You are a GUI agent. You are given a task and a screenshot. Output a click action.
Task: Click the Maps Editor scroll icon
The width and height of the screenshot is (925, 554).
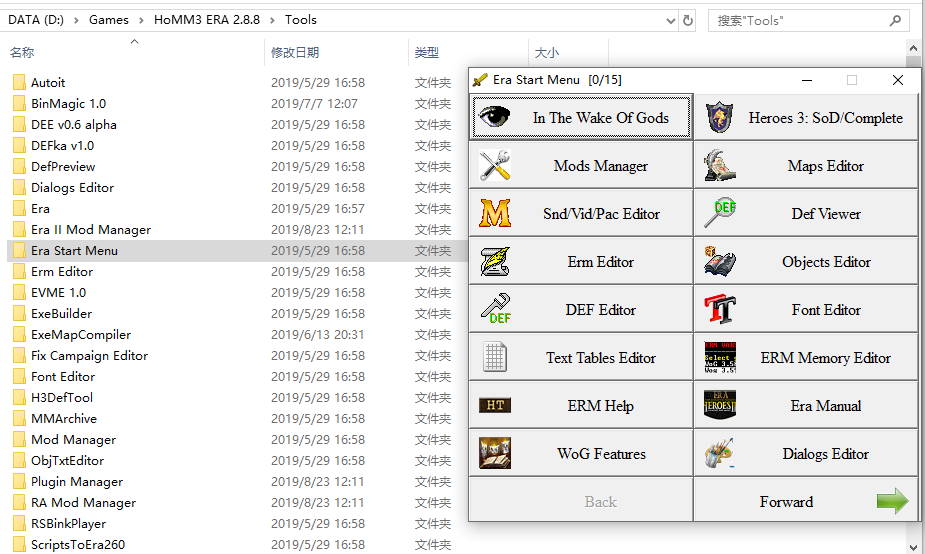pyautogui.click(x=720, y=165)
